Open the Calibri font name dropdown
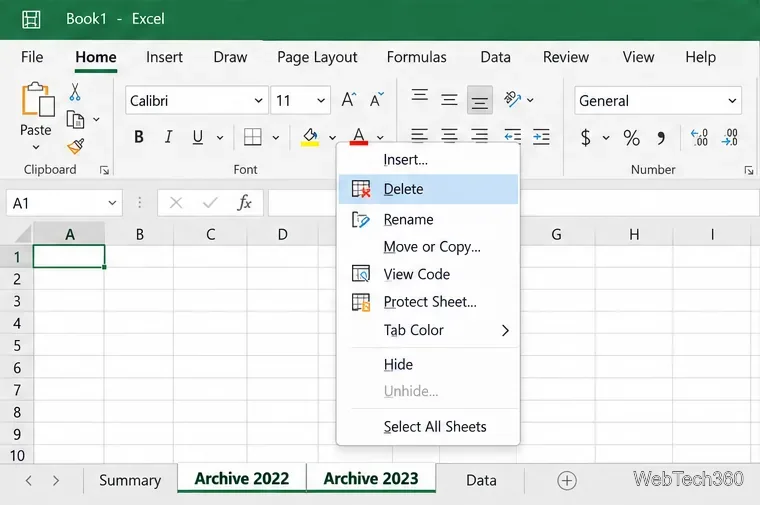Image resolution: width=760 pixels, height=505 pixels. pos(258,100)
